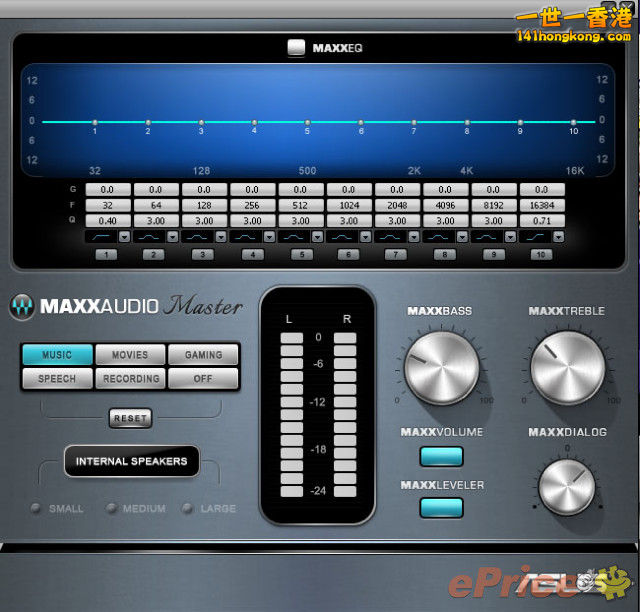The image size is (640, 612).
Task: Select the Music preset
Action: click(x=57, y=355)
